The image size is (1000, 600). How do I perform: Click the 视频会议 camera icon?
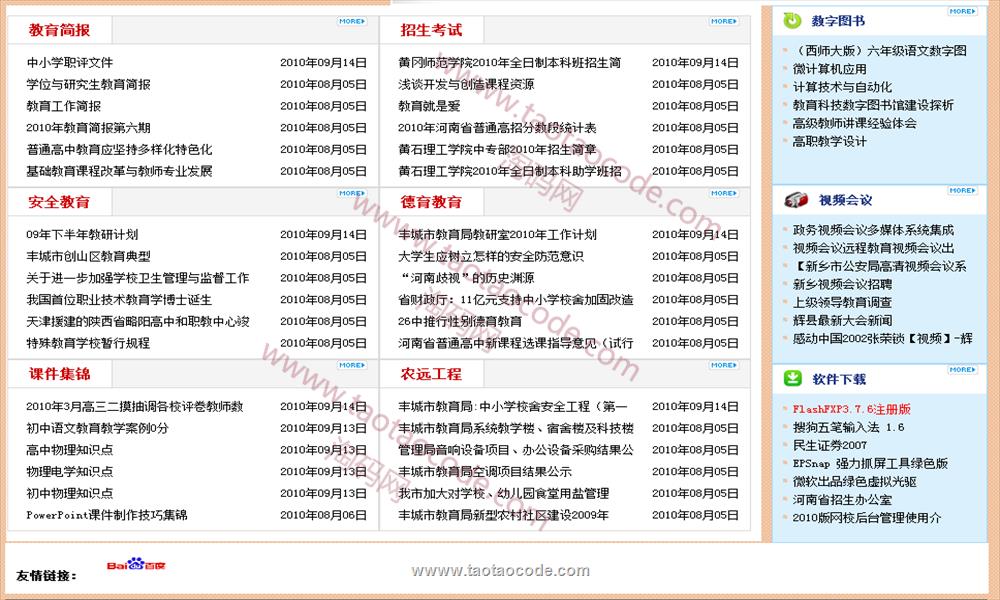(x=795, y=199)
